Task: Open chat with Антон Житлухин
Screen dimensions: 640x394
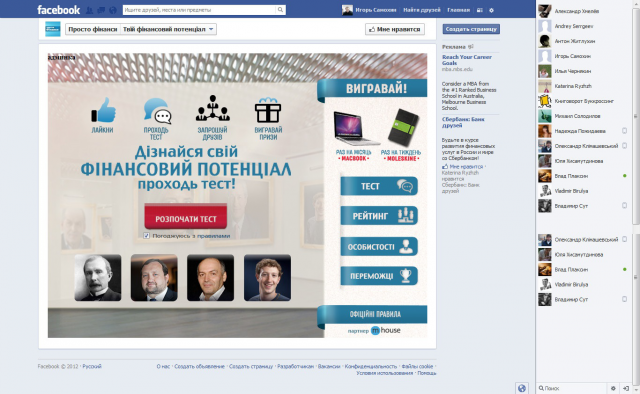Action: (x=584, y=41)
